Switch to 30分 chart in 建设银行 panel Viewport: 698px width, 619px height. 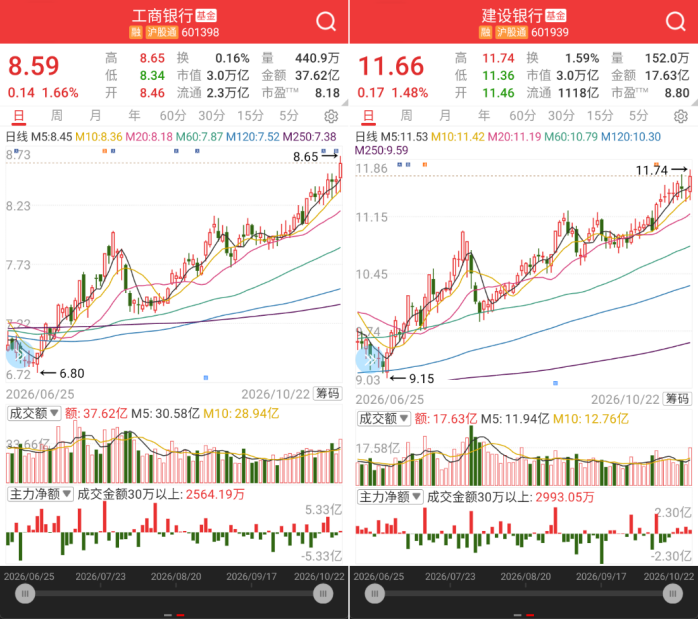561,116
